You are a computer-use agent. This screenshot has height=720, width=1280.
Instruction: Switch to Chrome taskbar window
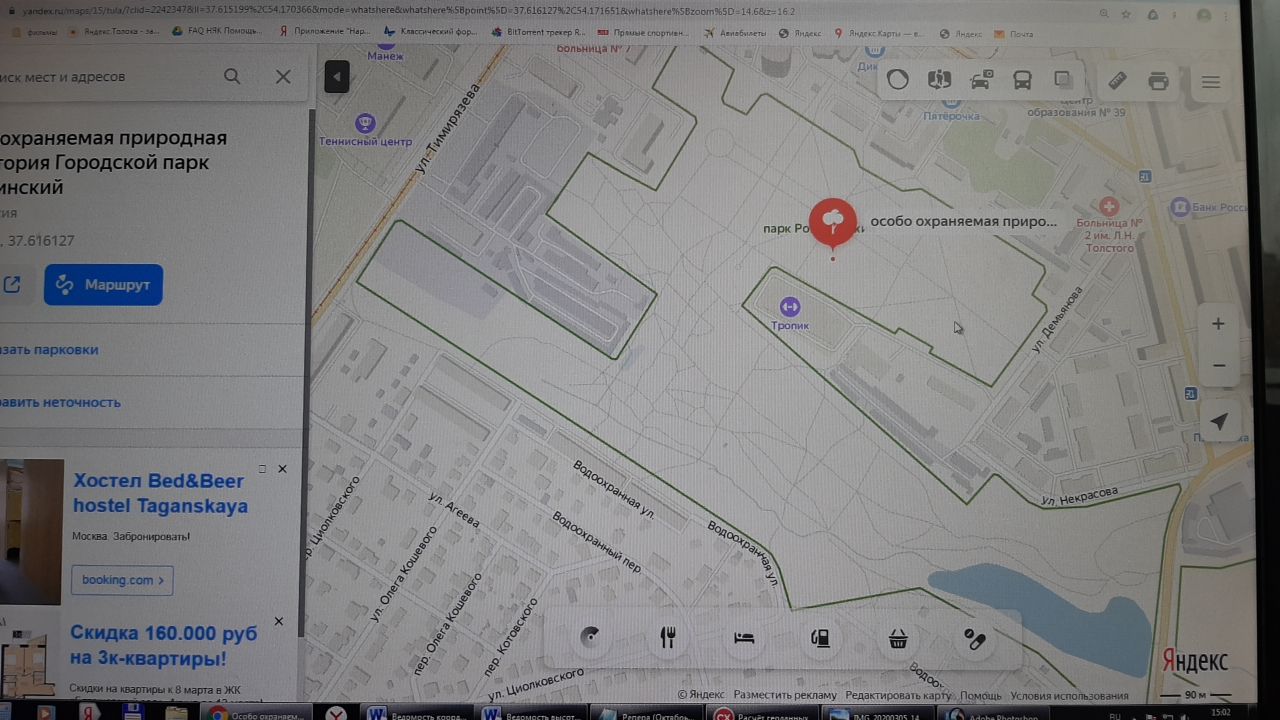point(256,714)
